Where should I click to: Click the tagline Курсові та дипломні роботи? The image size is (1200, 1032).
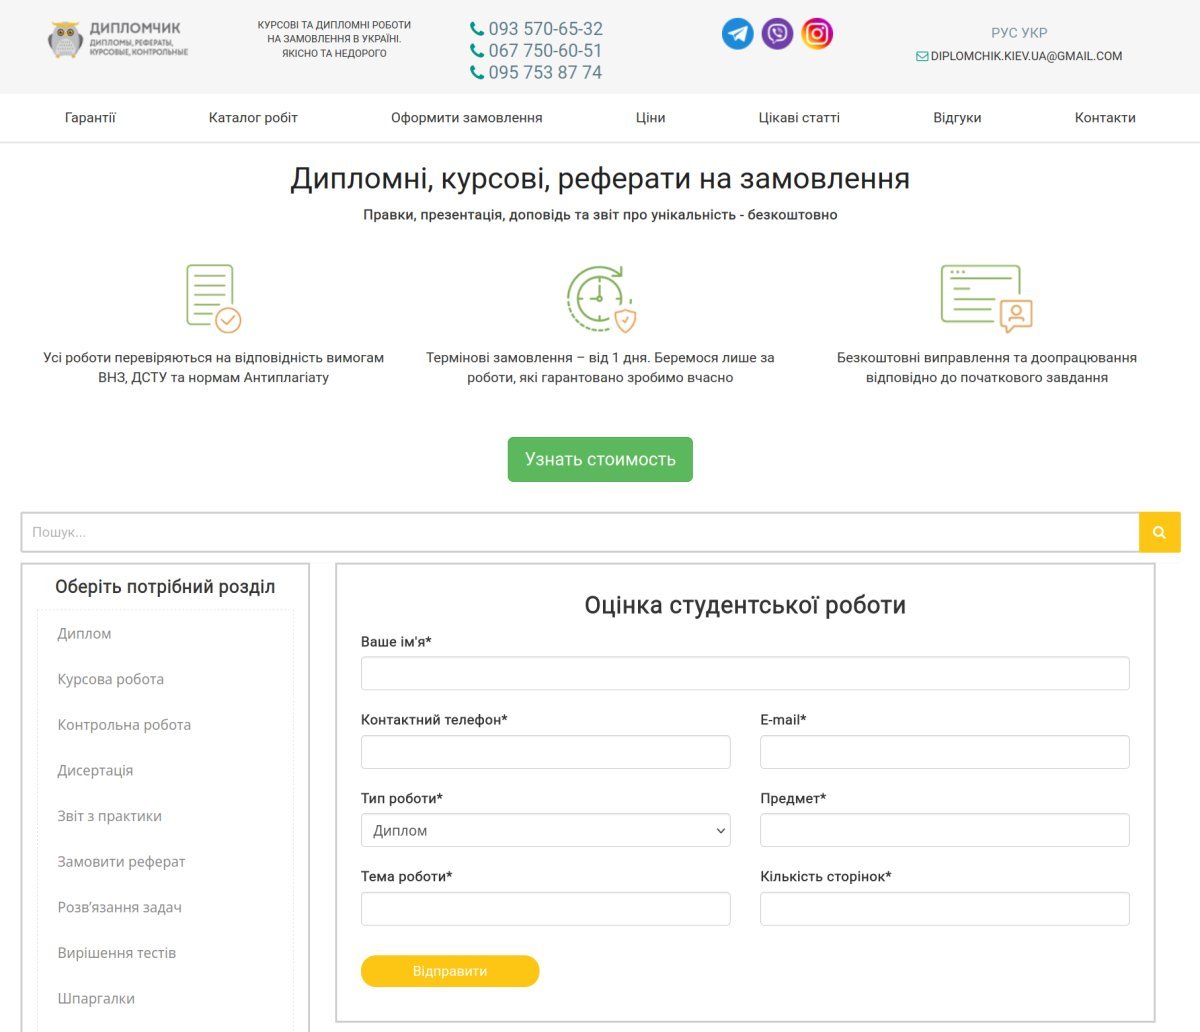(x=334, y=39)
